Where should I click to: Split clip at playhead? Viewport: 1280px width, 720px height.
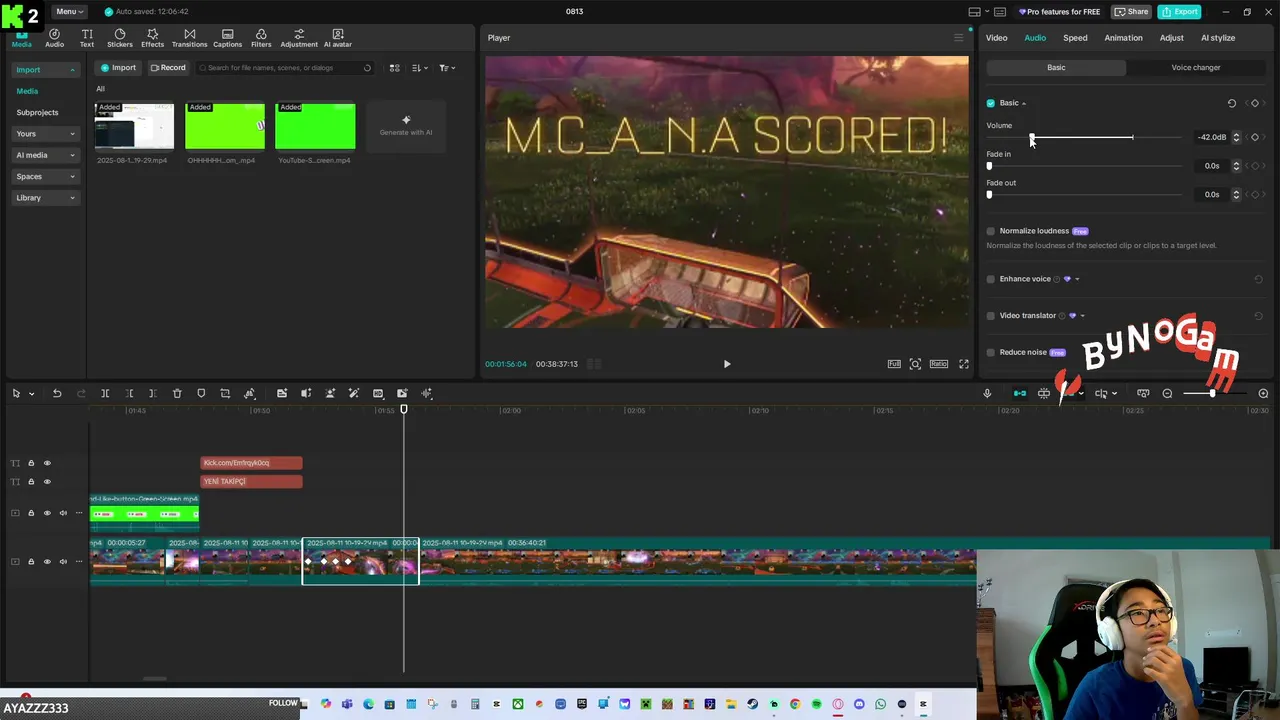click(105, 393)
